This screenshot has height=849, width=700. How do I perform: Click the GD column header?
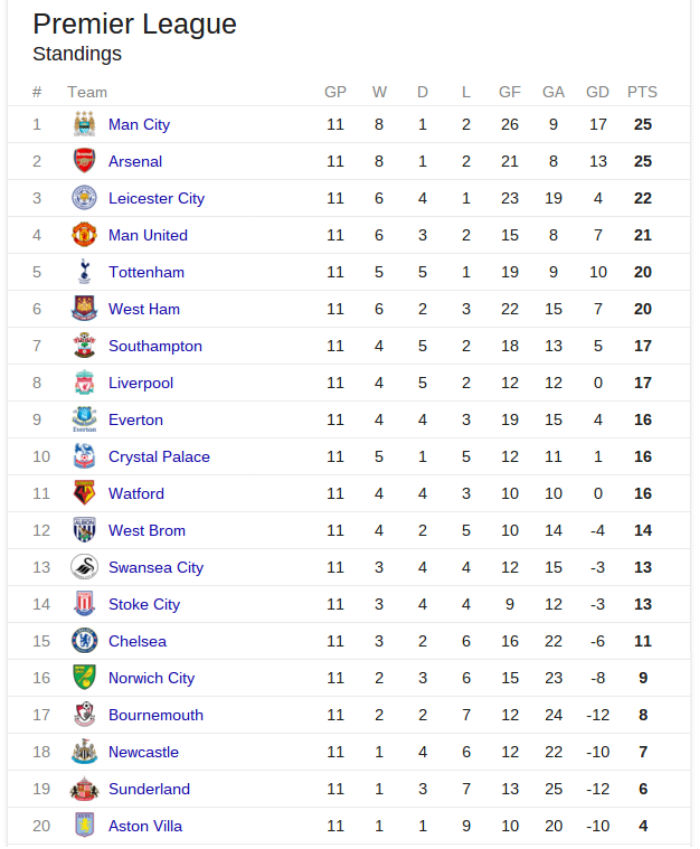coord(597,92)
